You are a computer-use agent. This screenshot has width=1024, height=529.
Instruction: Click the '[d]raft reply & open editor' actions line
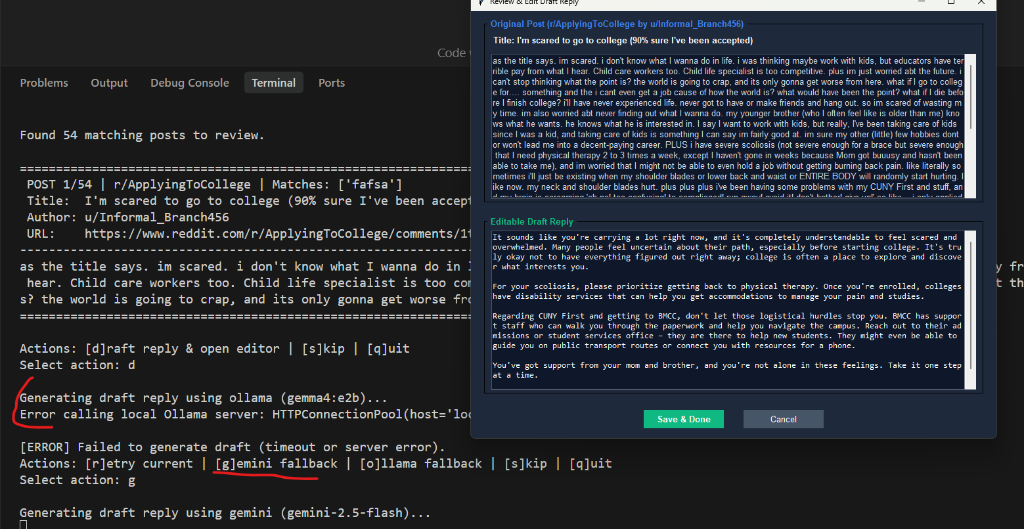pos(214,348)
